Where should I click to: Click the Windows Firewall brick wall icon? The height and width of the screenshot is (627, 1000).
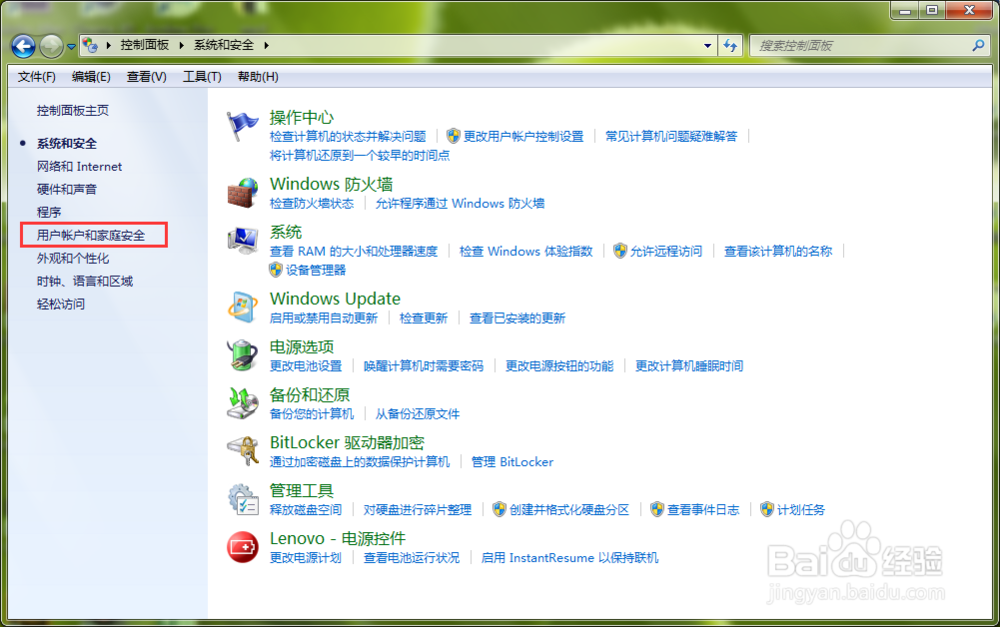(x=242, y=193)
